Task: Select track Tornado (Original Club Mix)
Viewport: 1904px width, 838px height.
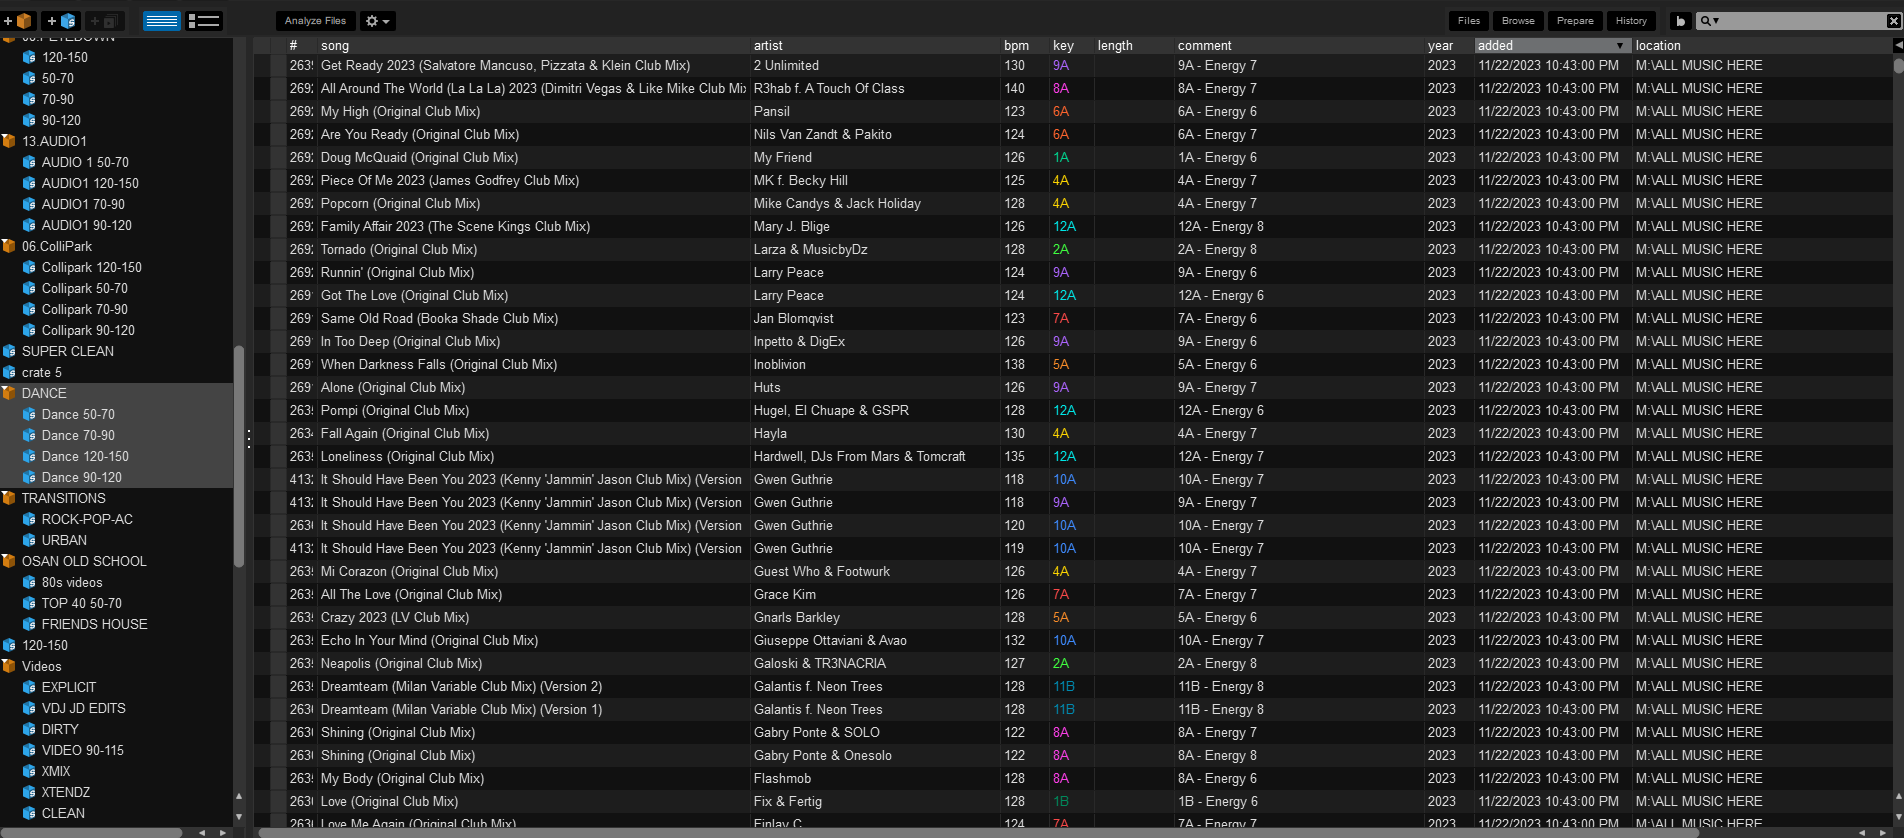Action: (399, 249)
